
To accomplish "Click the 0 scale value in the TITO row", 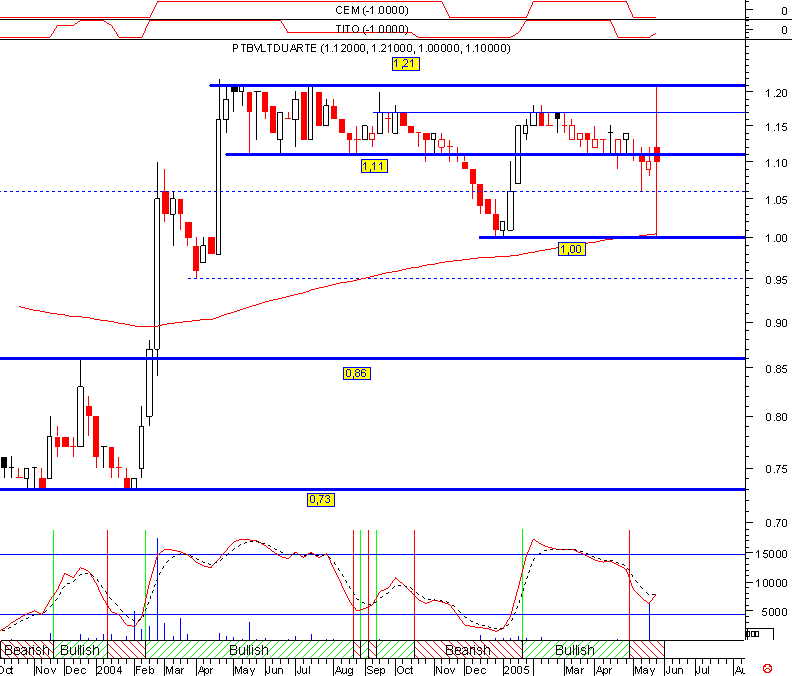I will (784, 30).
